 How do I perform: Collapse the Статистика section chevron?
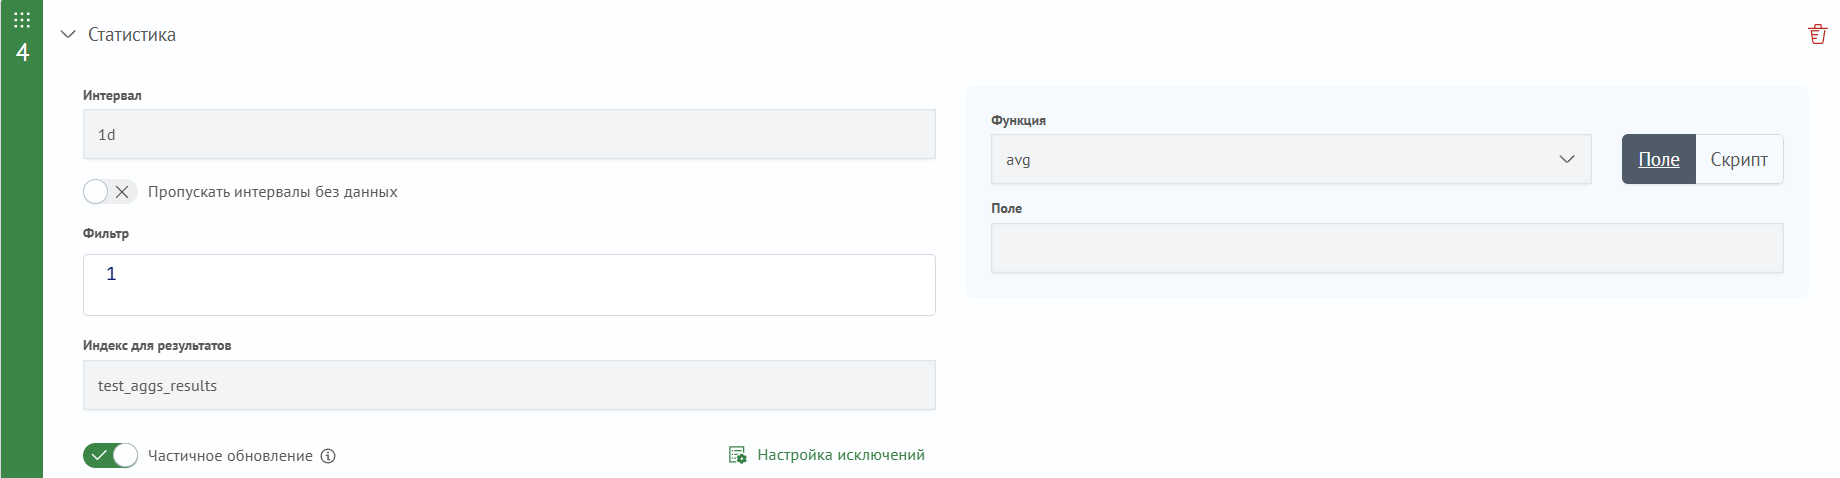pyautogui.click(x=68, y=34)
